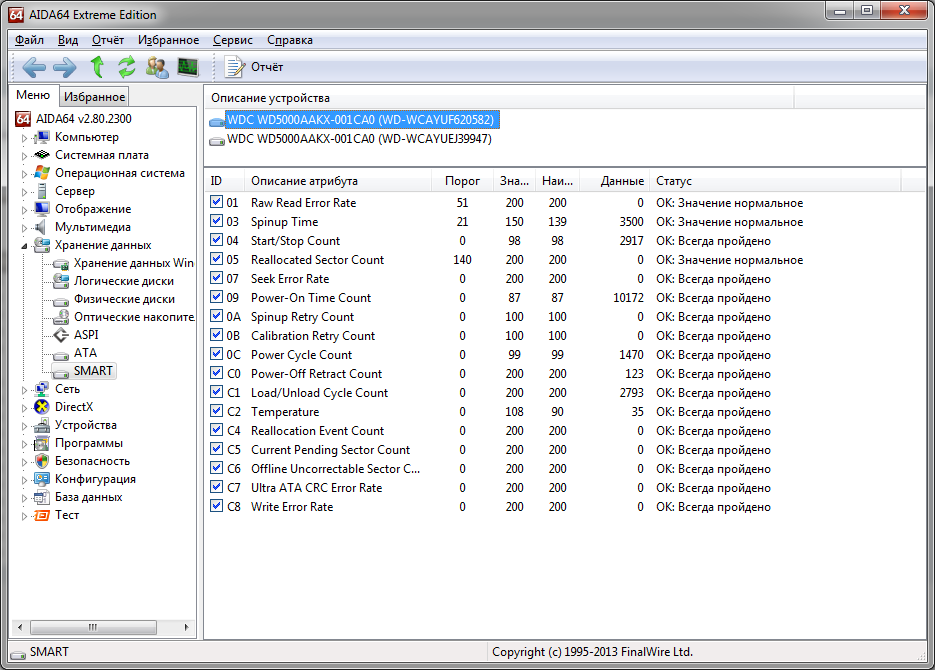The width and height of the screenshot is (935, 670).
Task: Click the Компьютер computer icon
Action: 41,137
